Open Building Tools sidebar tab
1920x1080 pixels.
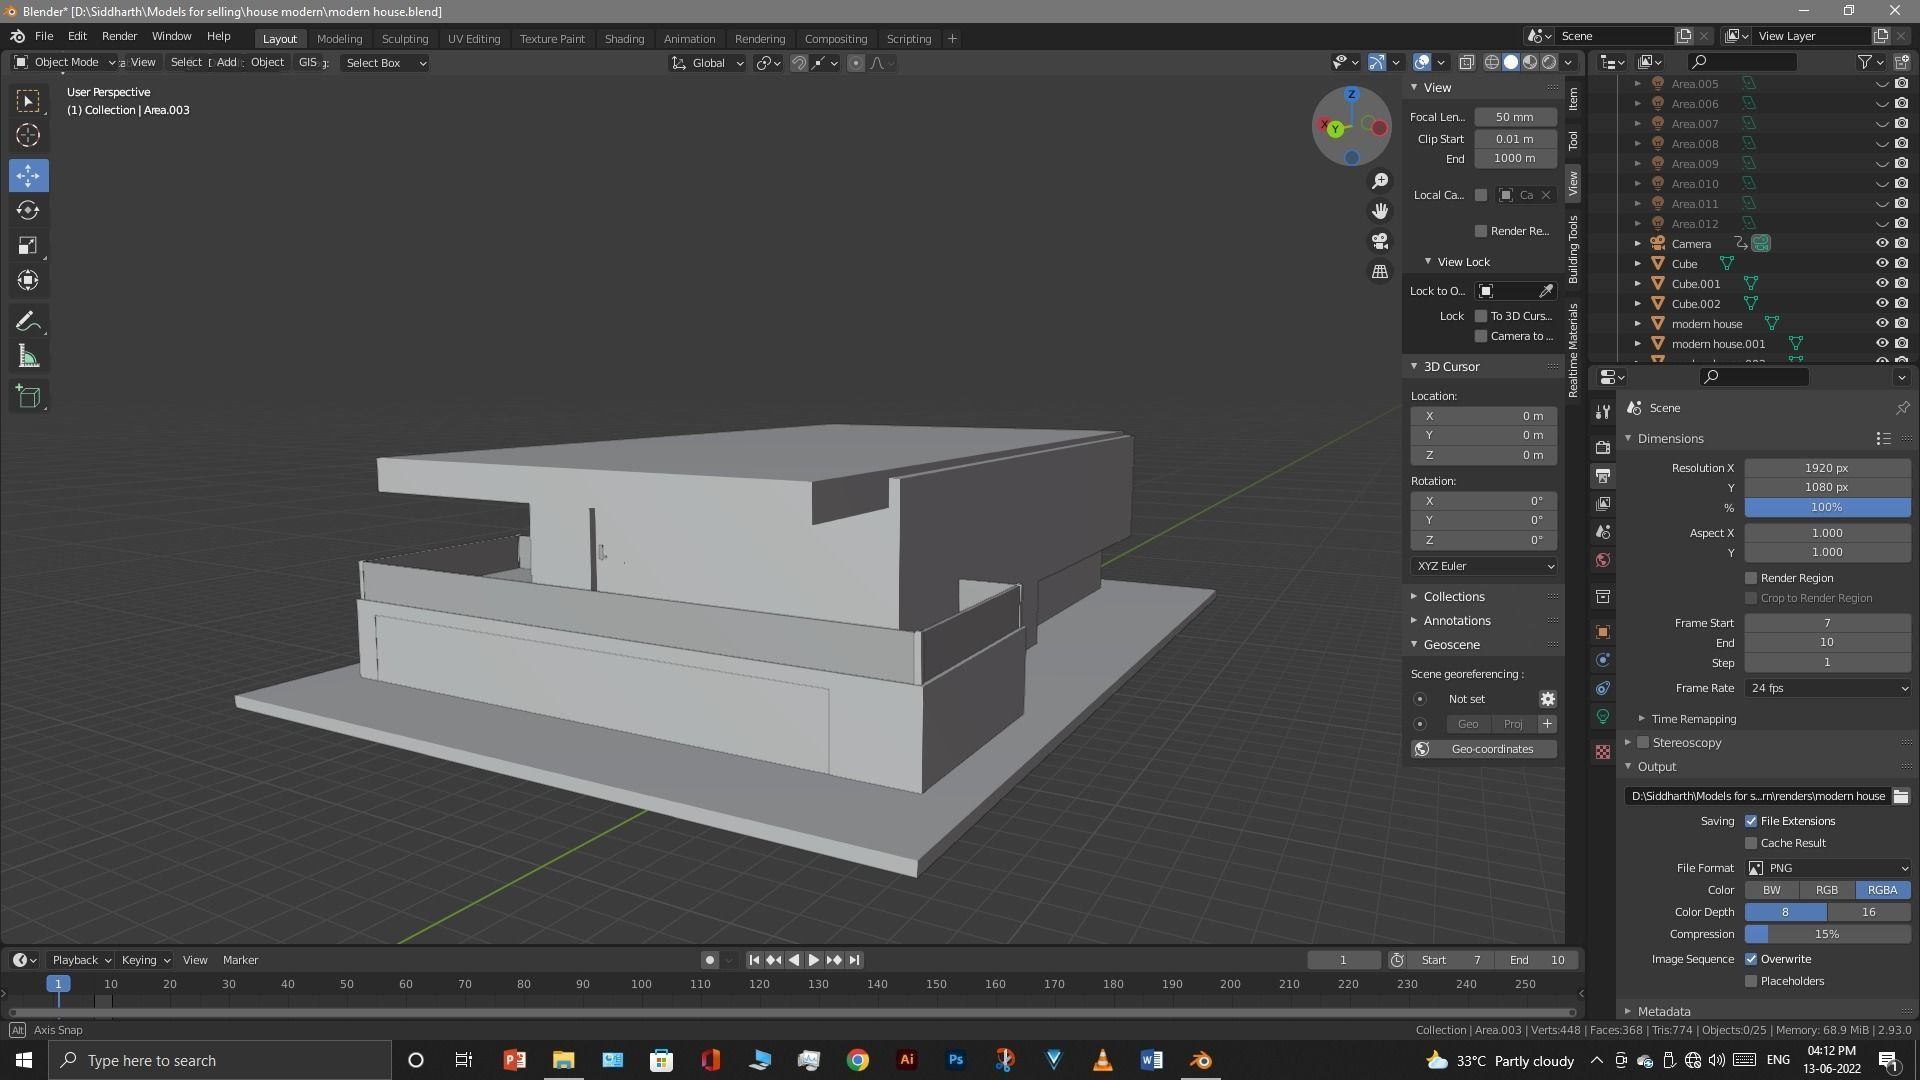coord(1573,249)
